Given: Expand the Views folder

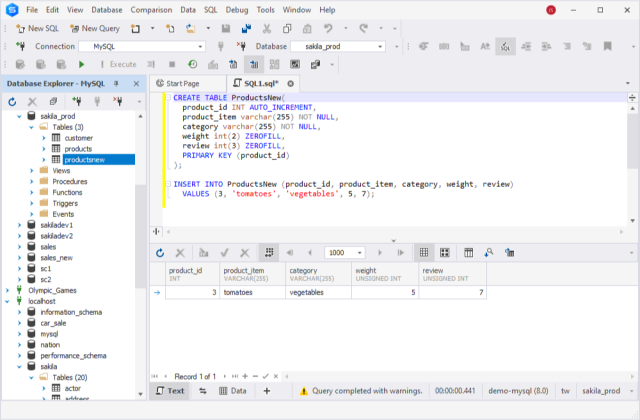Looking at the screenshot, I should pos(31,171).
